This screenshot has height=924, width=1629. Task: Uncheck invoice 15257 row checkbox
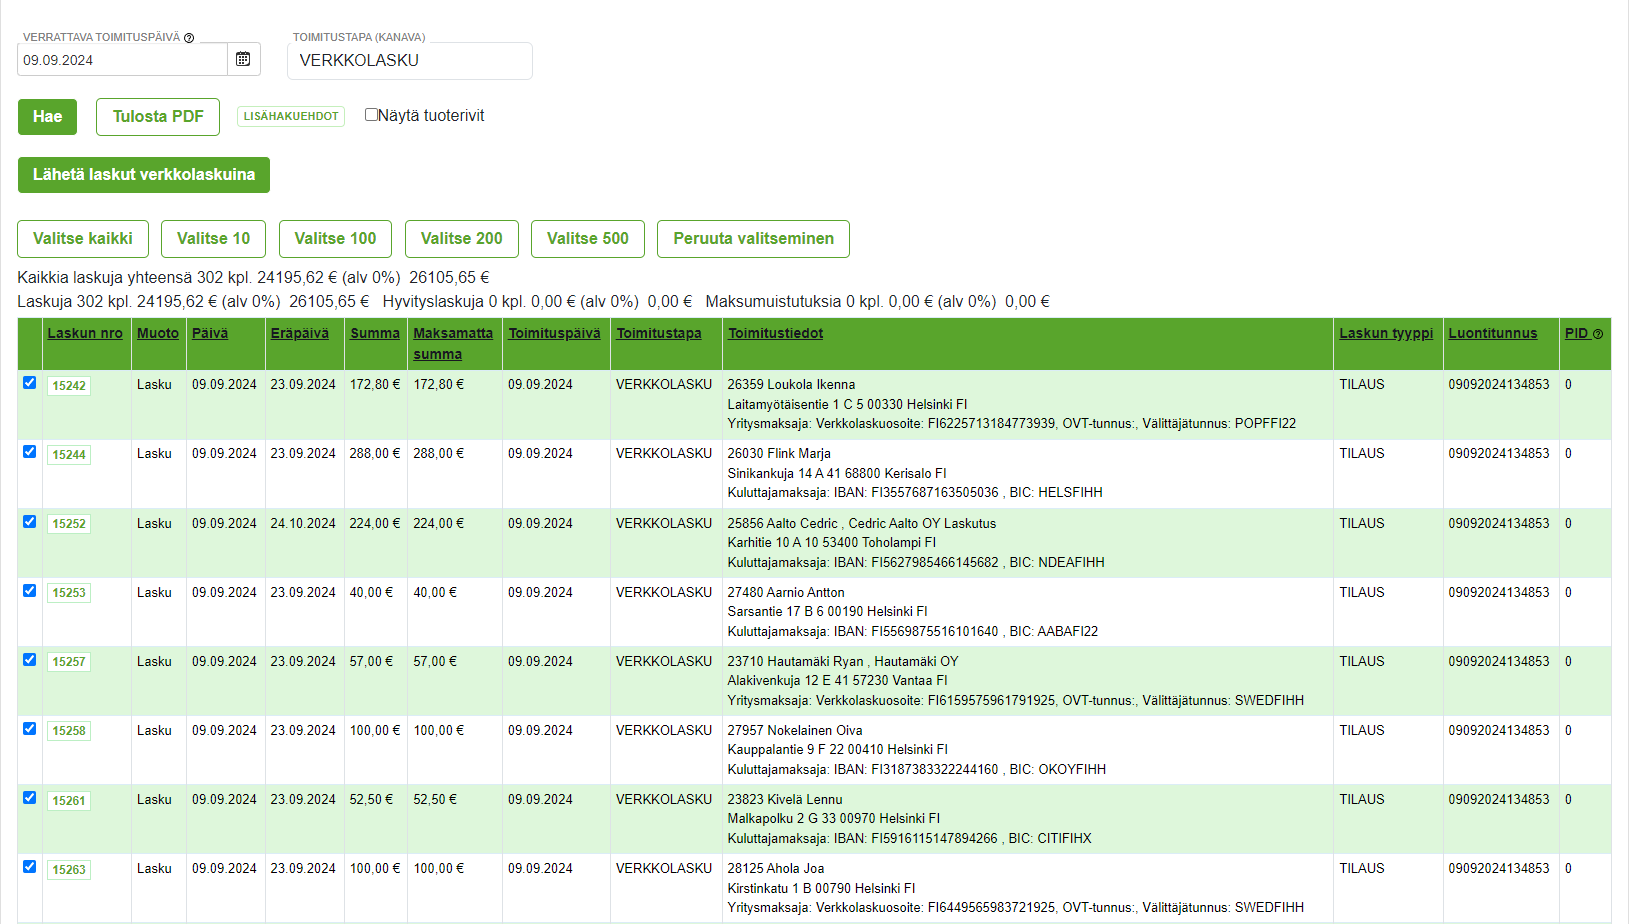point(30,660)
